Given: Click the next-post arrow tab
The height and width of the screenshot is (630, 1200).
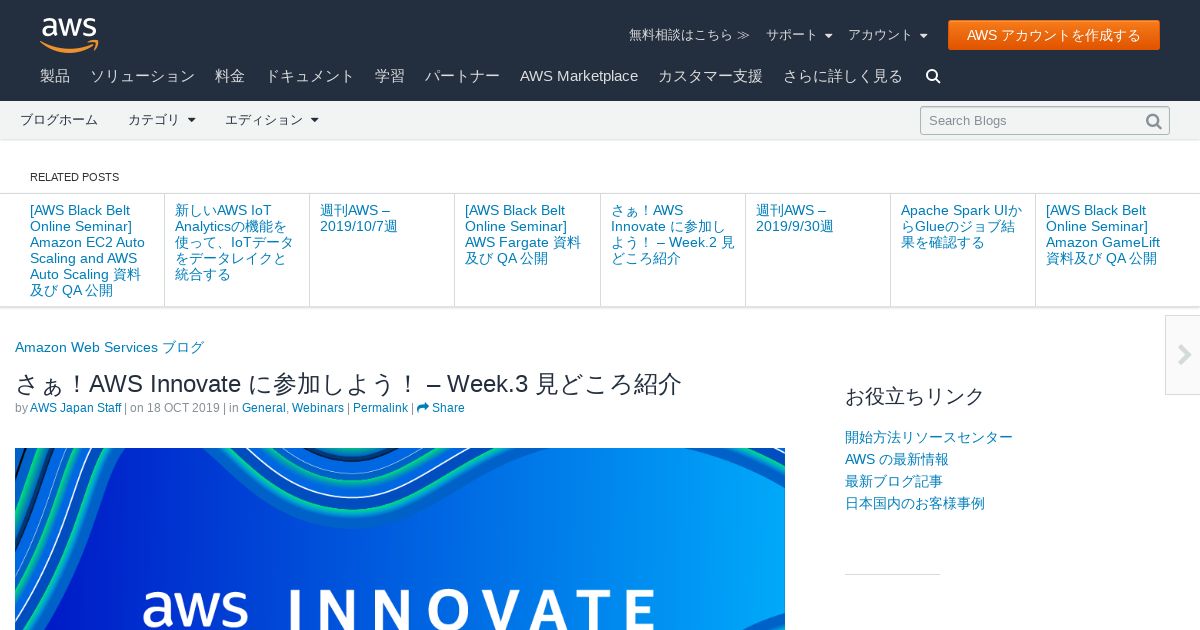Looking at the screenshot, I should (1183, 355).
